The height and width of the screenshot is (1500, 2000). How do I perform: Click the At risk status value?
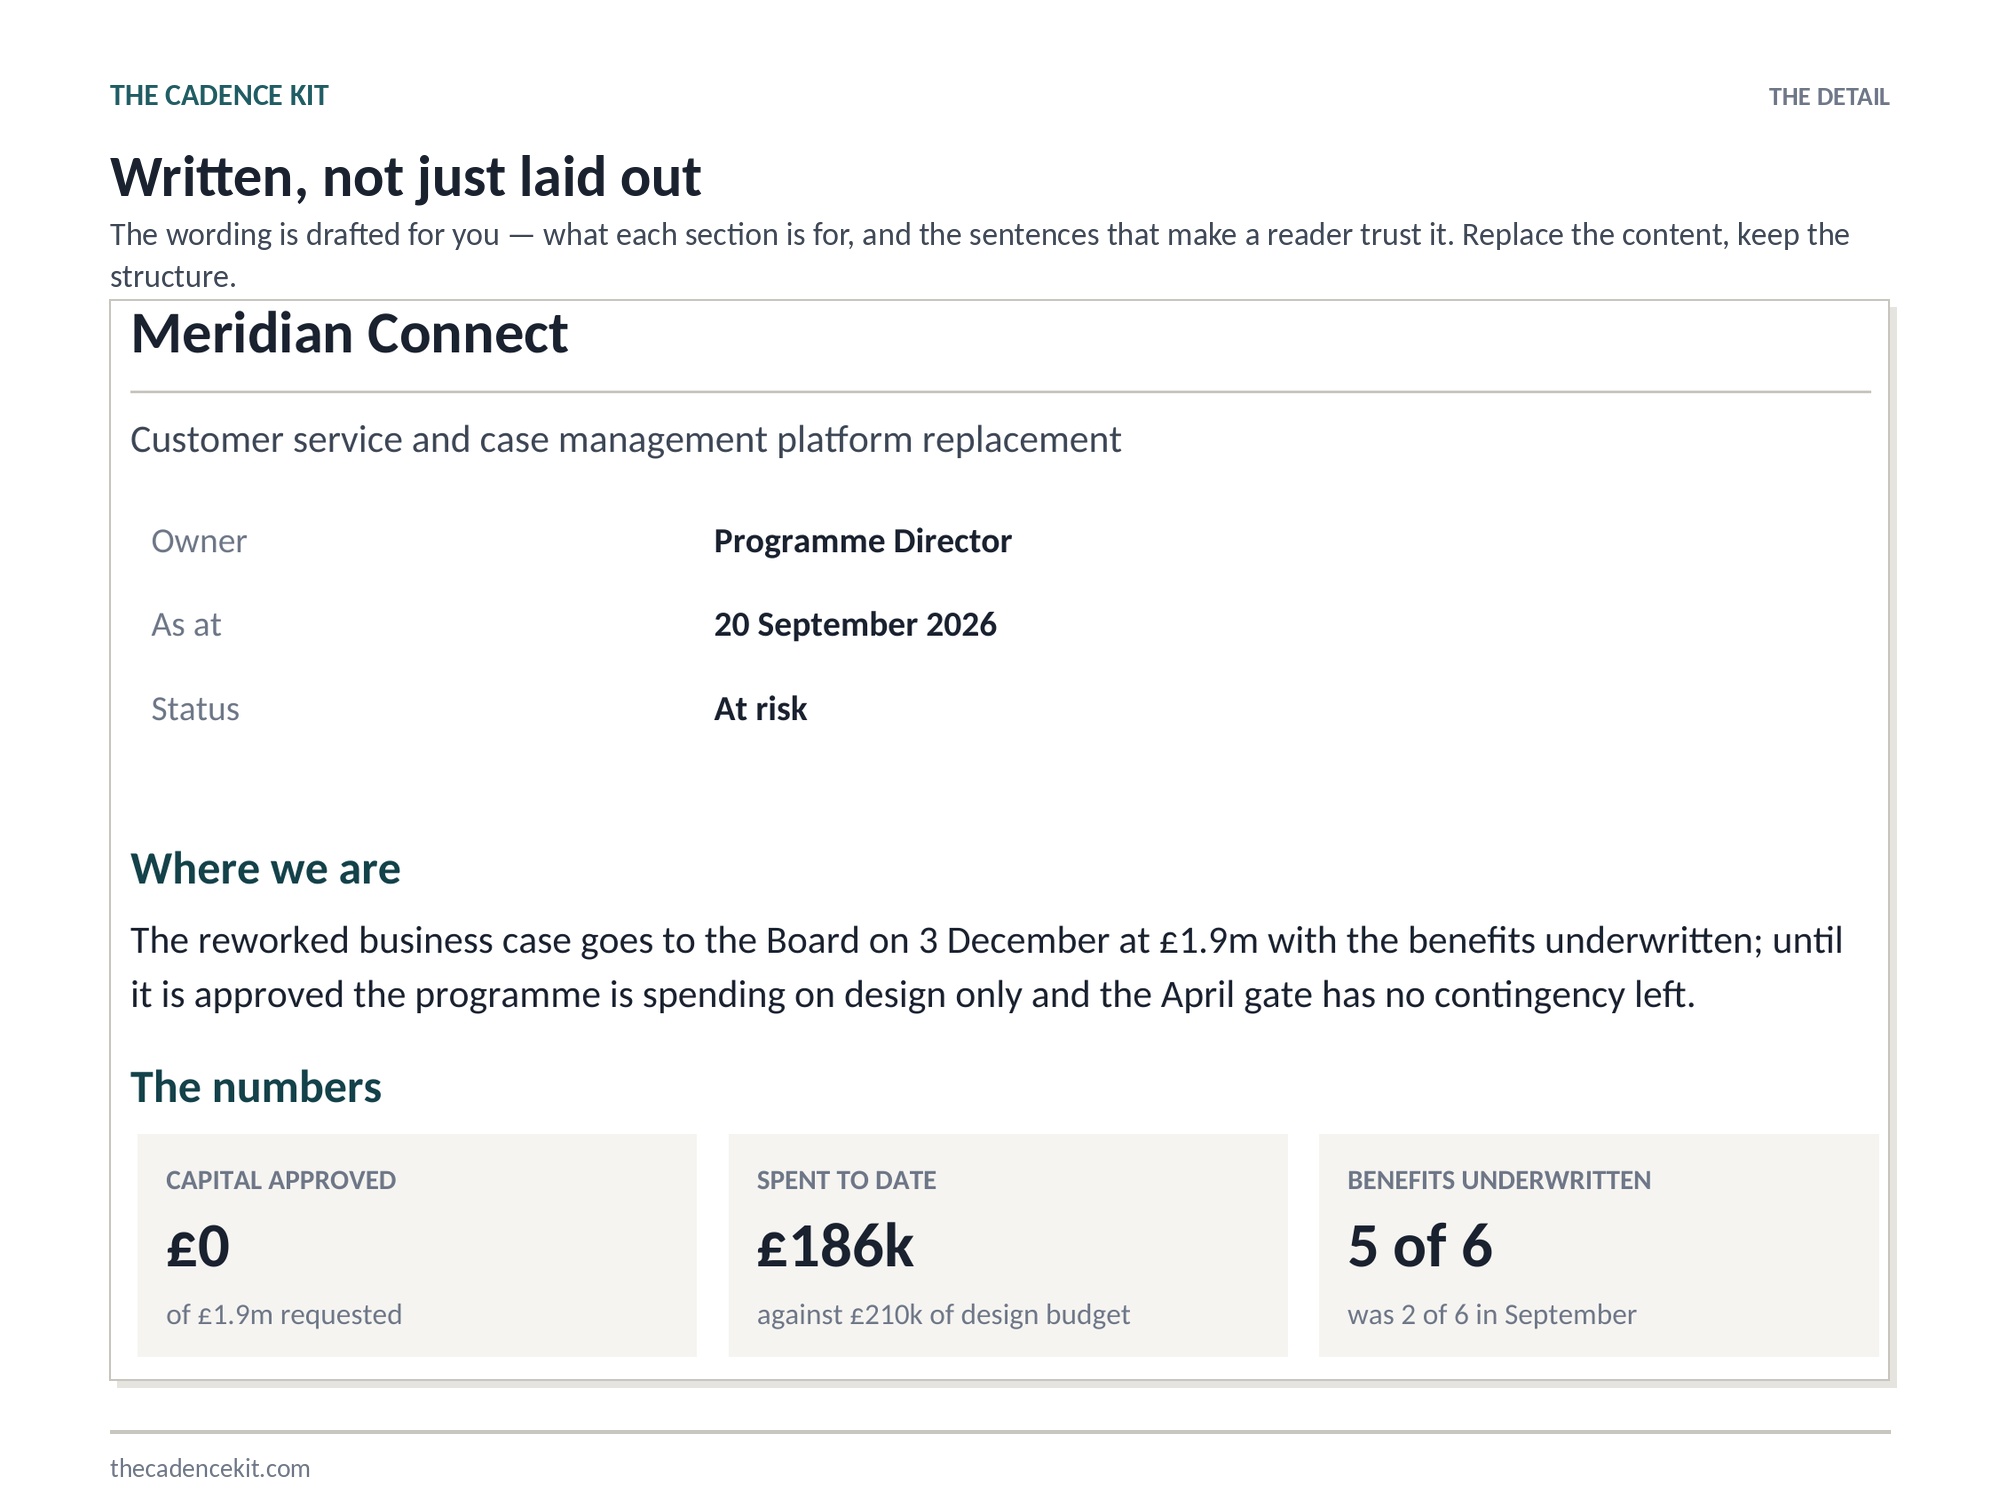click(760, 709)
